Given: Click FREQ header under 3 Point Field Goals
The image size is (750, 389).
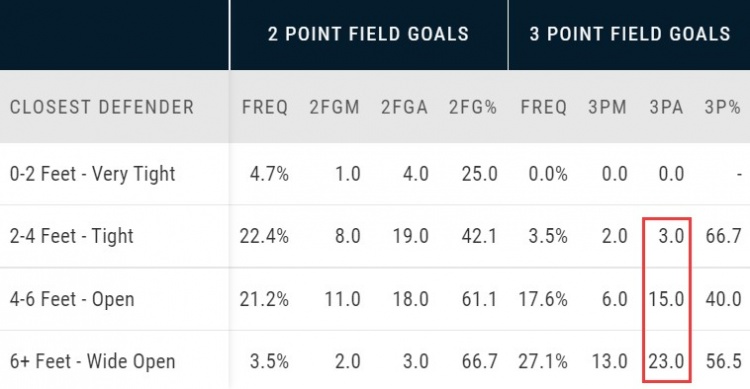Looking at the screenshot, I should [x=544, y=107].
